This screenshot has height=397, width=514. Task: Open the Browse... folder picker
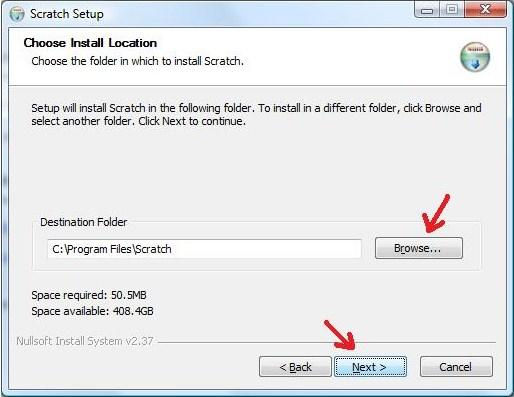[419, 248]
